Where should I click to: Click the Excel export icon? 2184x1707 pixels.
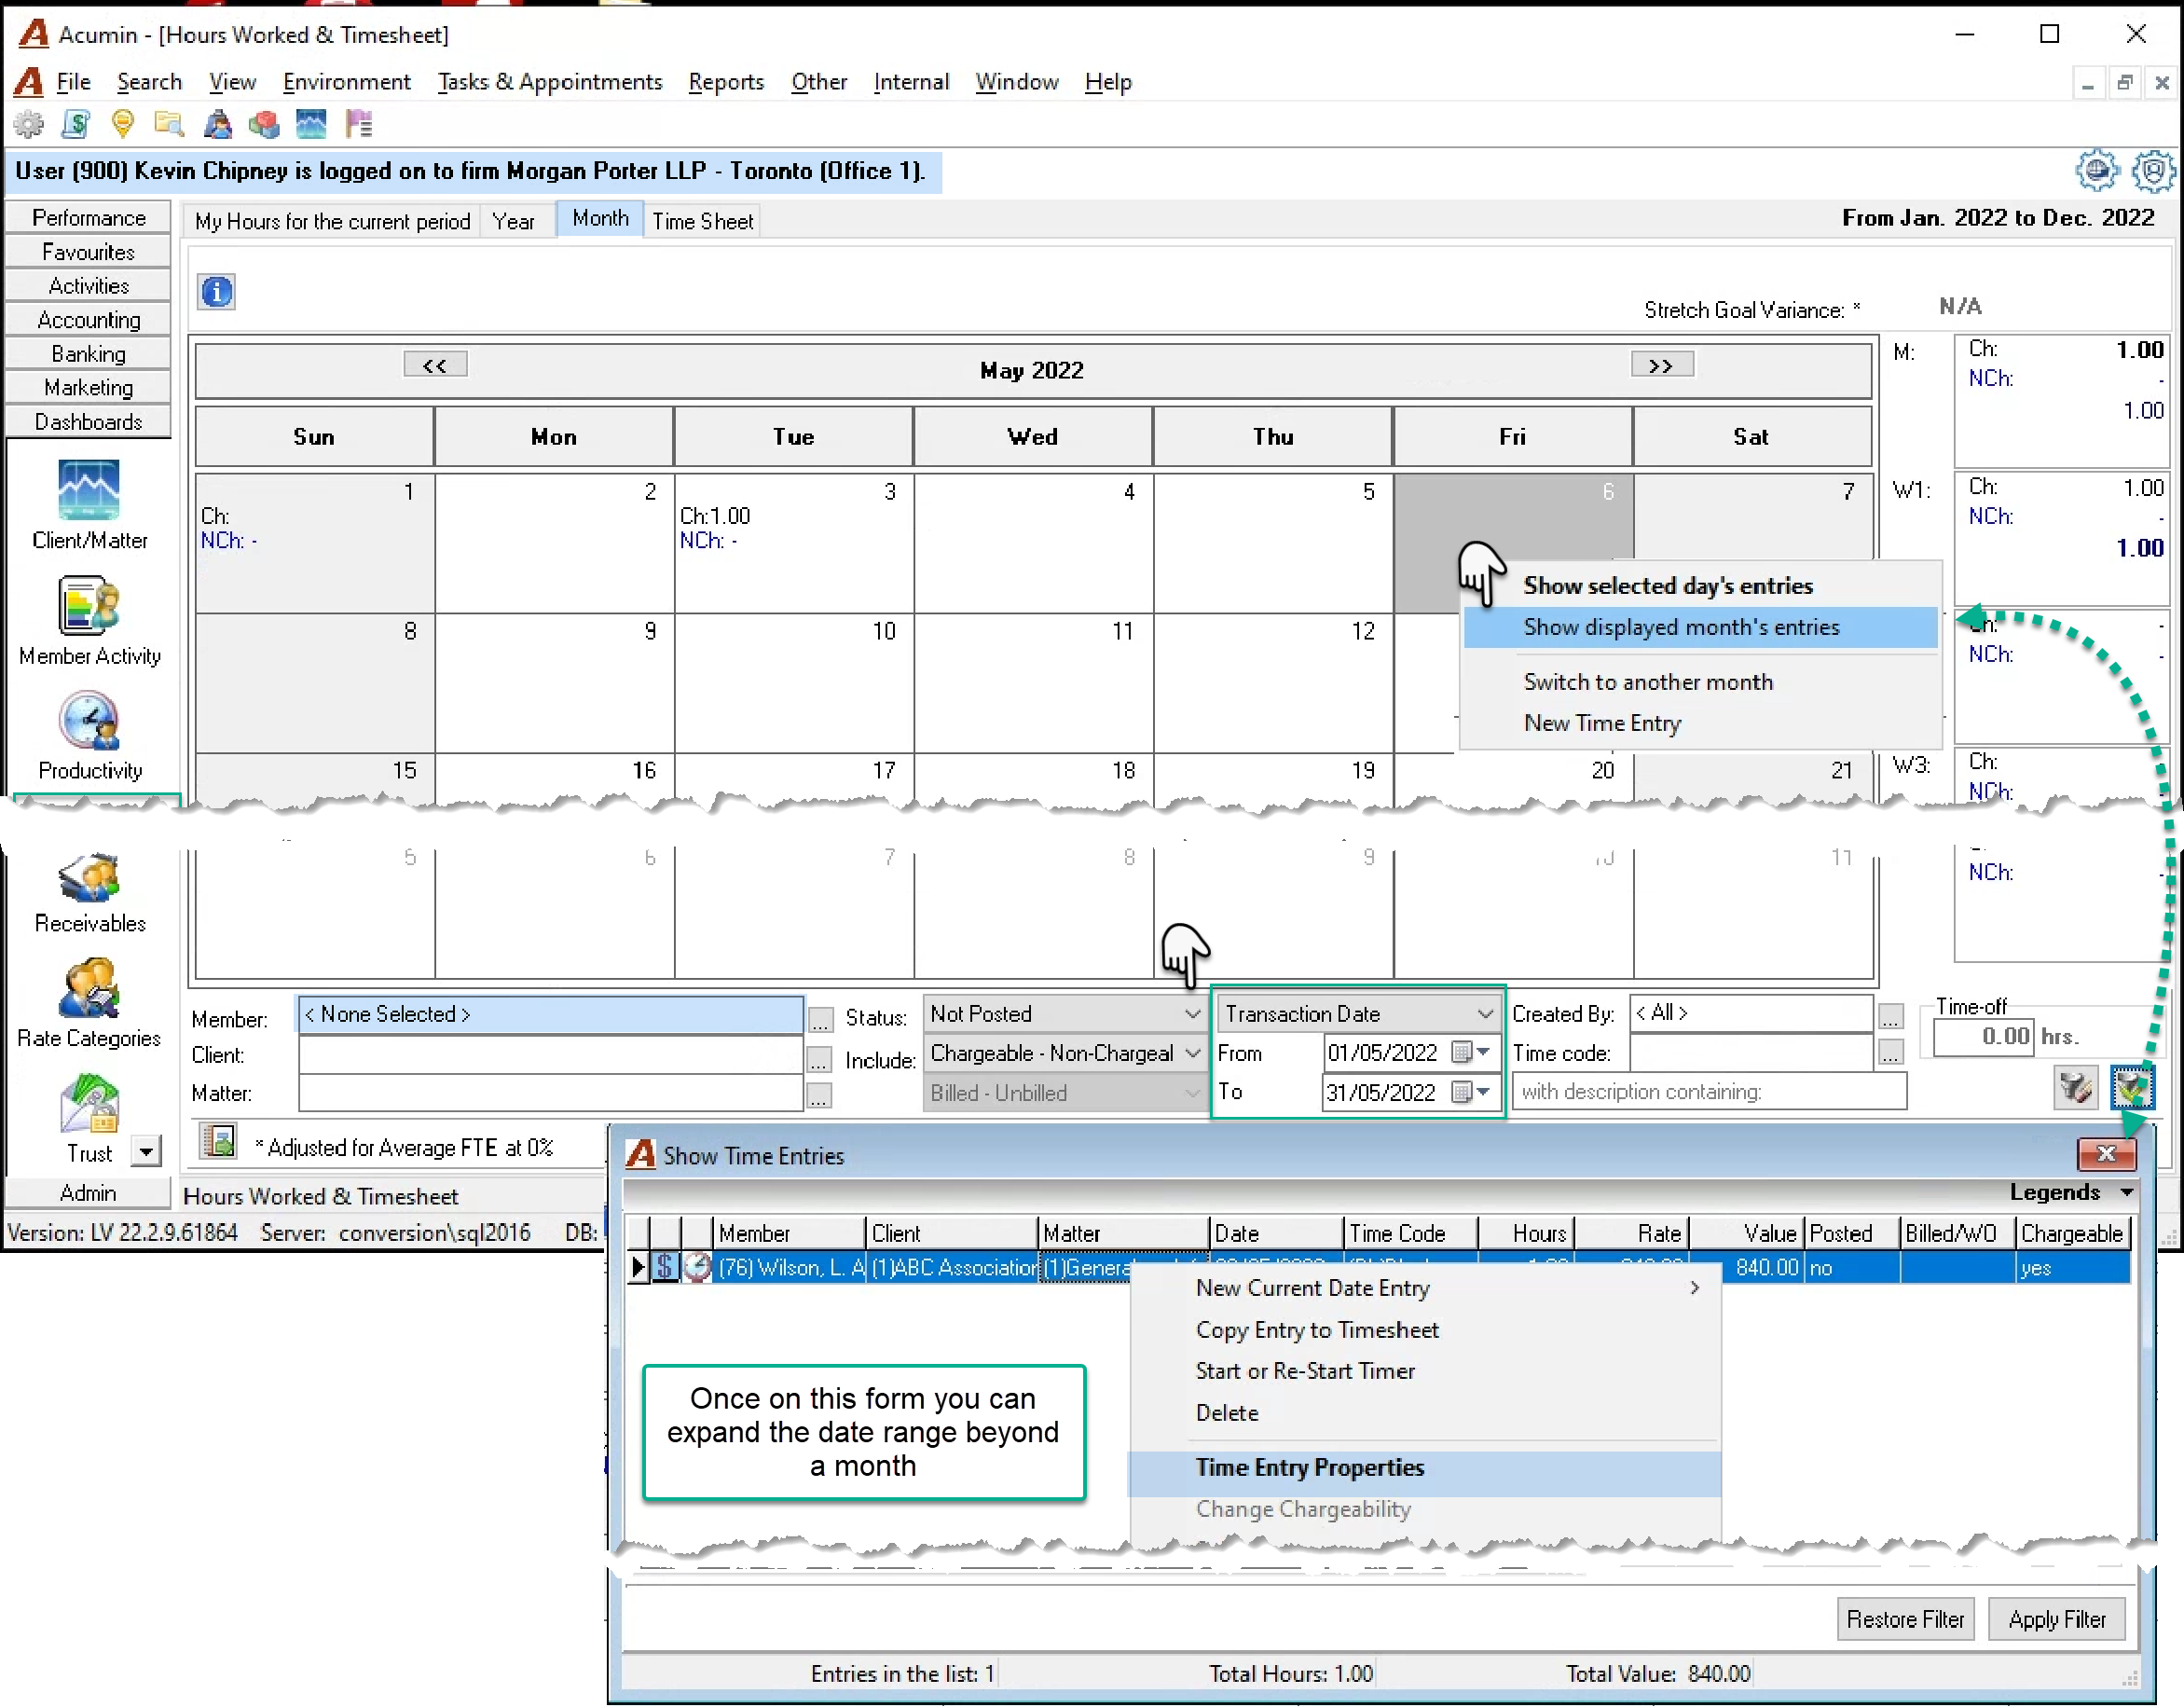click(218, 1141)
